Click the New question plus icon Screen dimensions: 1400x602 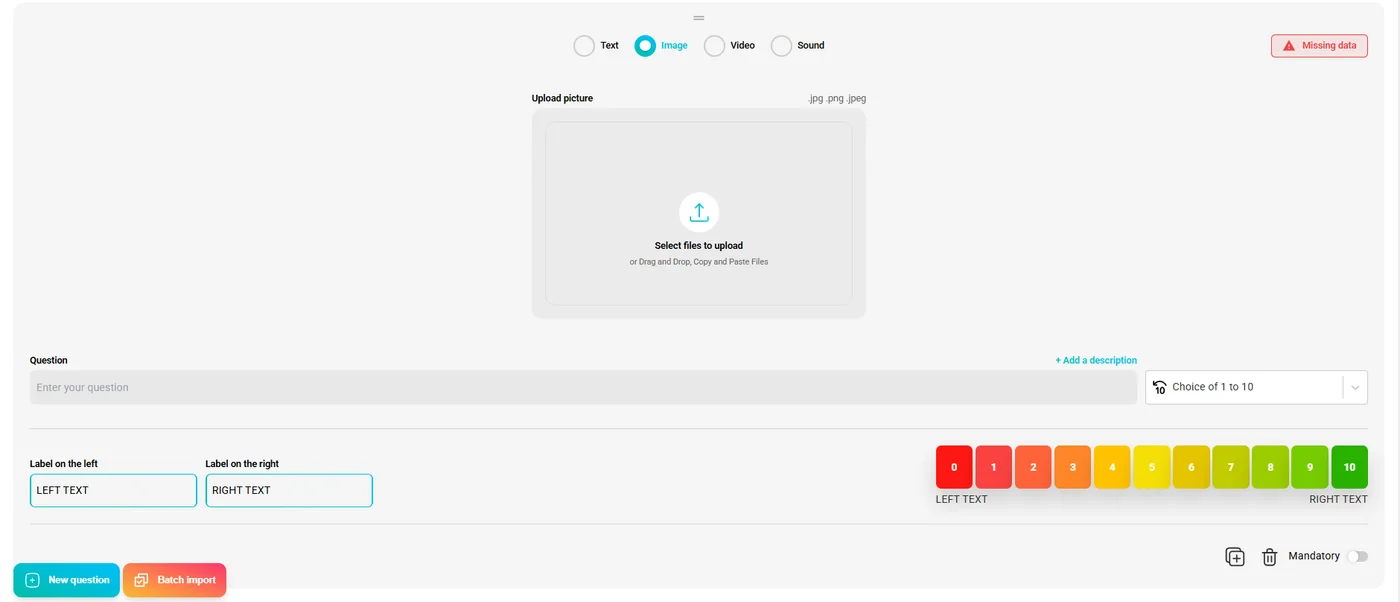(x=31, y=579)
